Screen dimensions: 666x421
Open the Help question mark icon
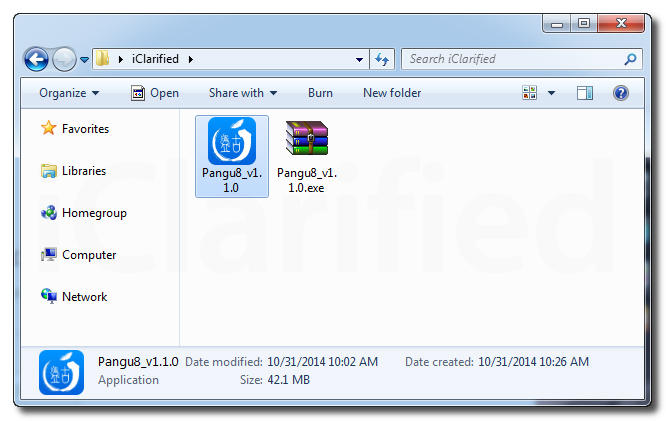click(620, 93)
